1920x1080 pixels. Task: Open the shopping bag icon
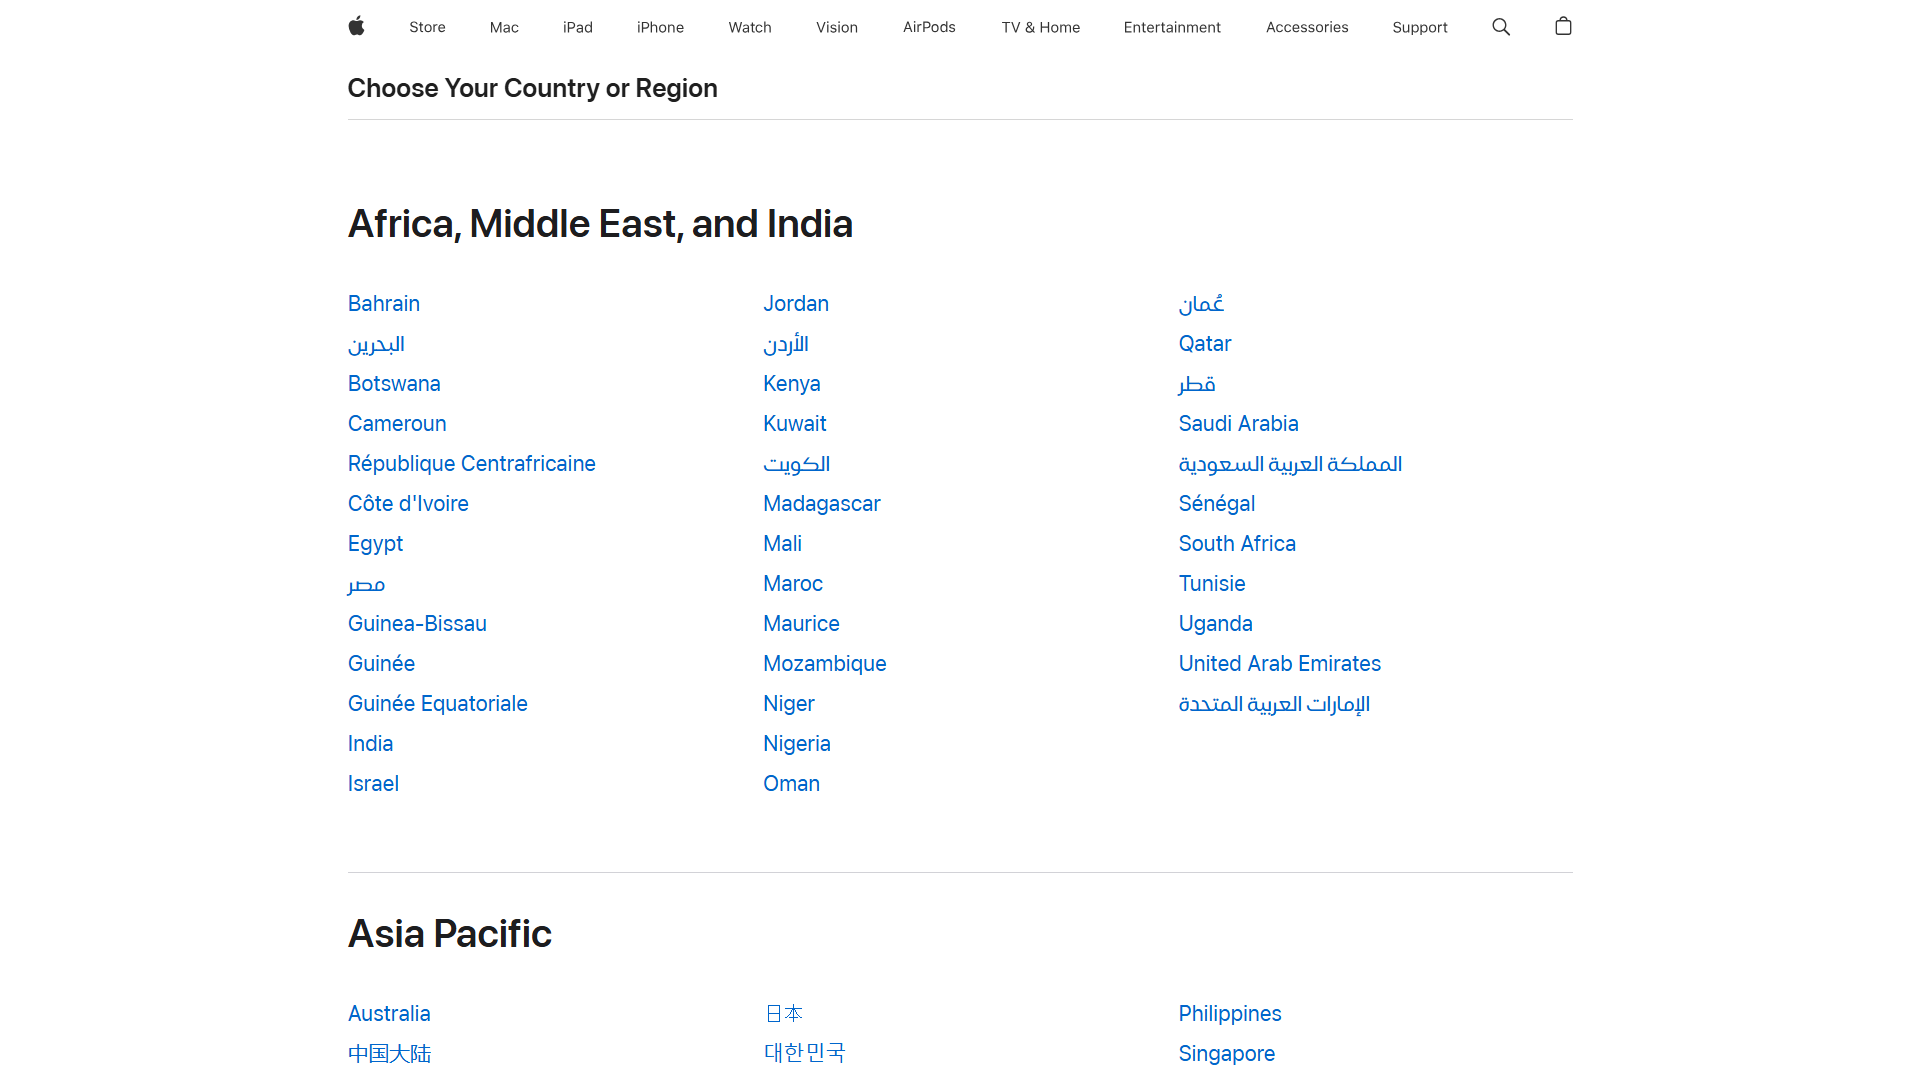click(1563, 27)
